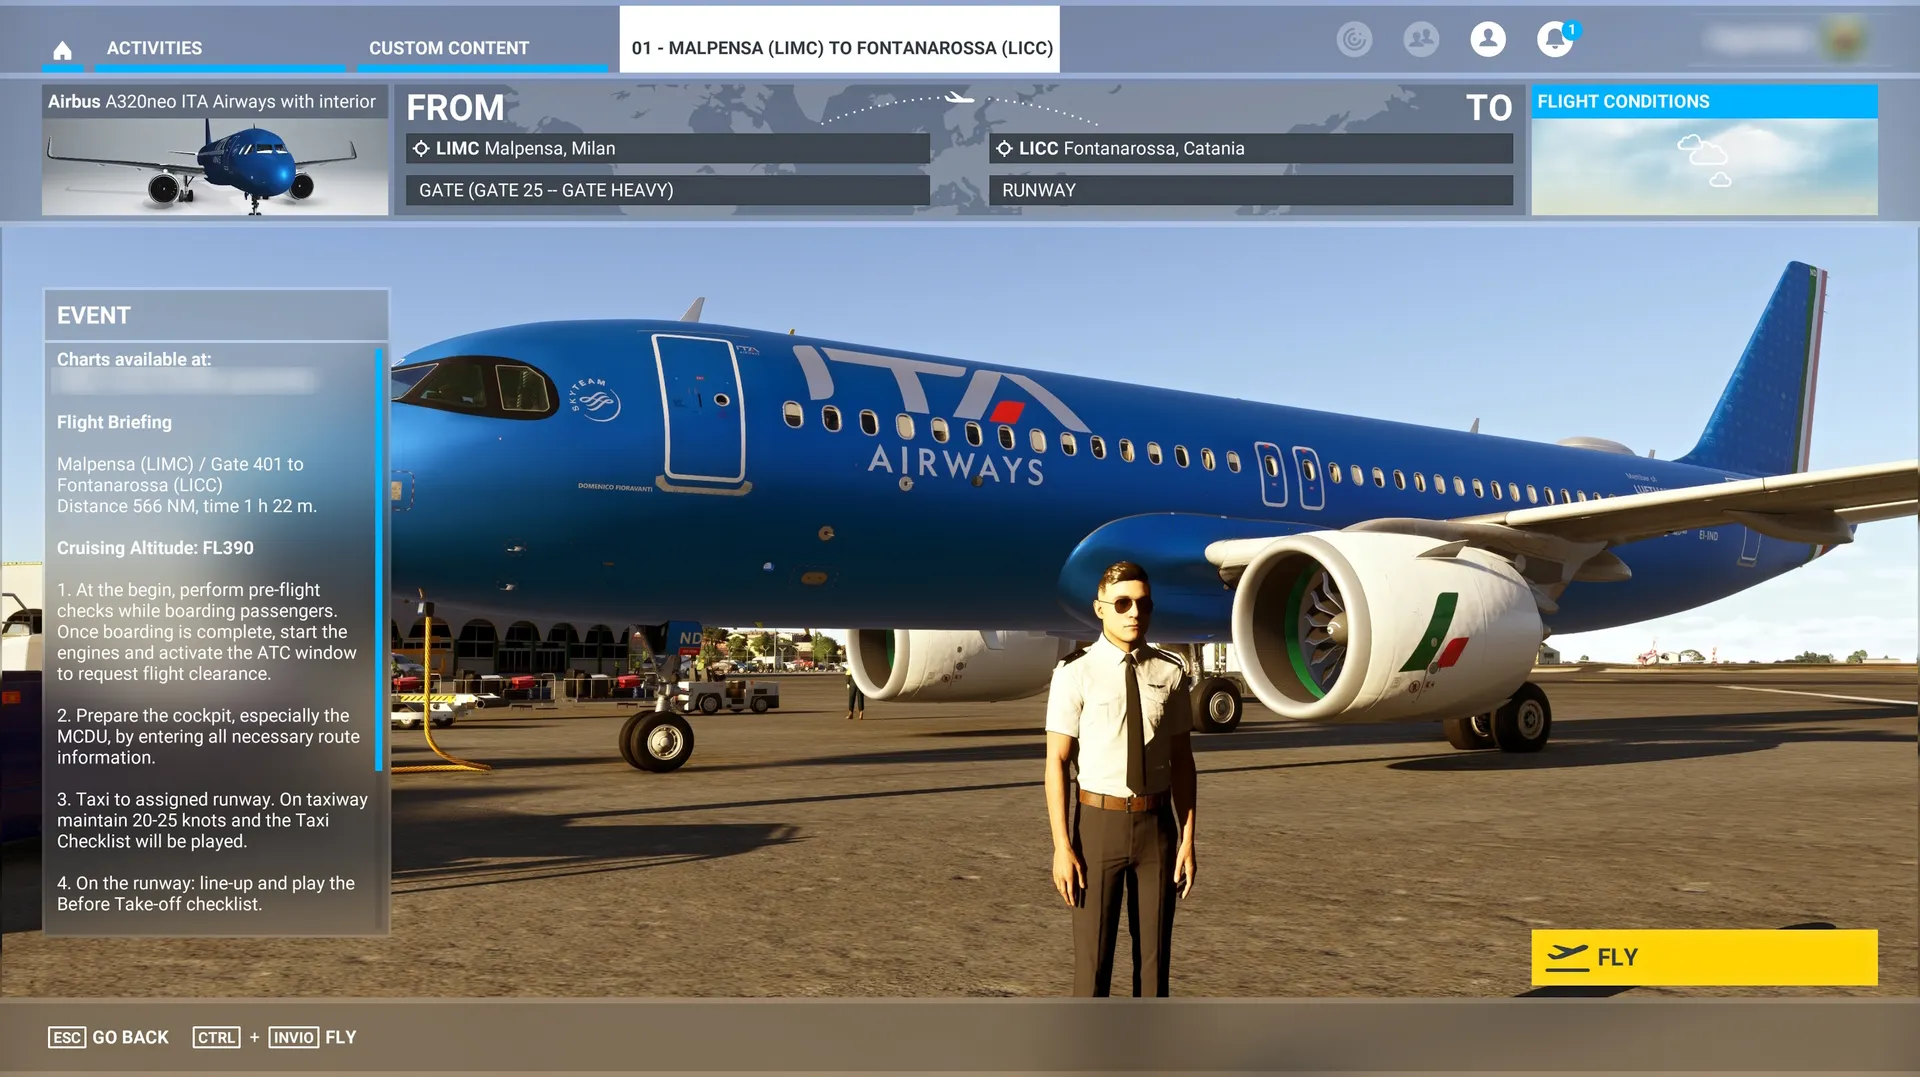This screenshot has width=1920, height=1077.
Task: Click the Event panel vertical scrollbar
Action: pos(379,560)
